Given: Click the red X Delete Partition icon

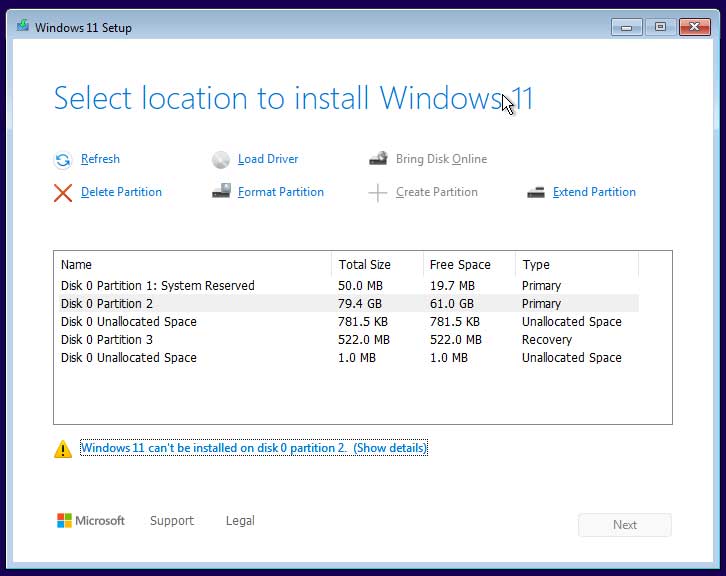Looking at the screenshot, I should coord(63,193).
